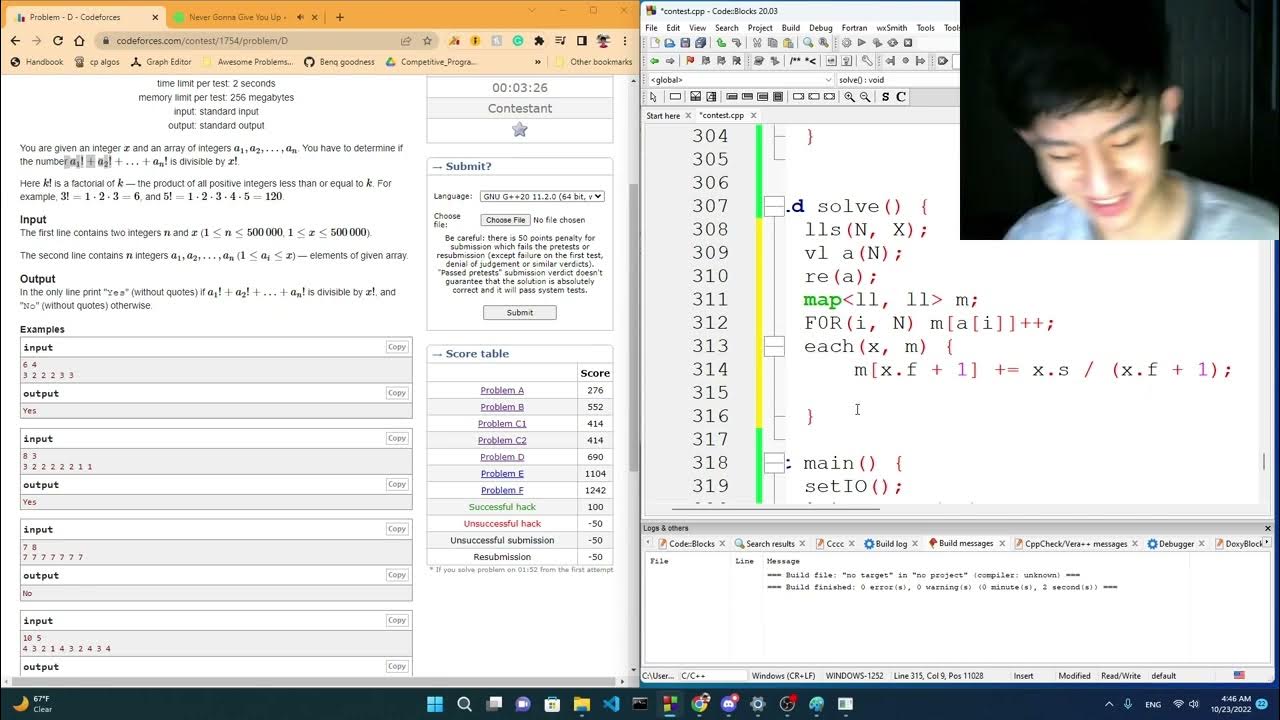Click the S source toggle icon
The height and width of the screenshot is (720, 1280).
(885, 97)
